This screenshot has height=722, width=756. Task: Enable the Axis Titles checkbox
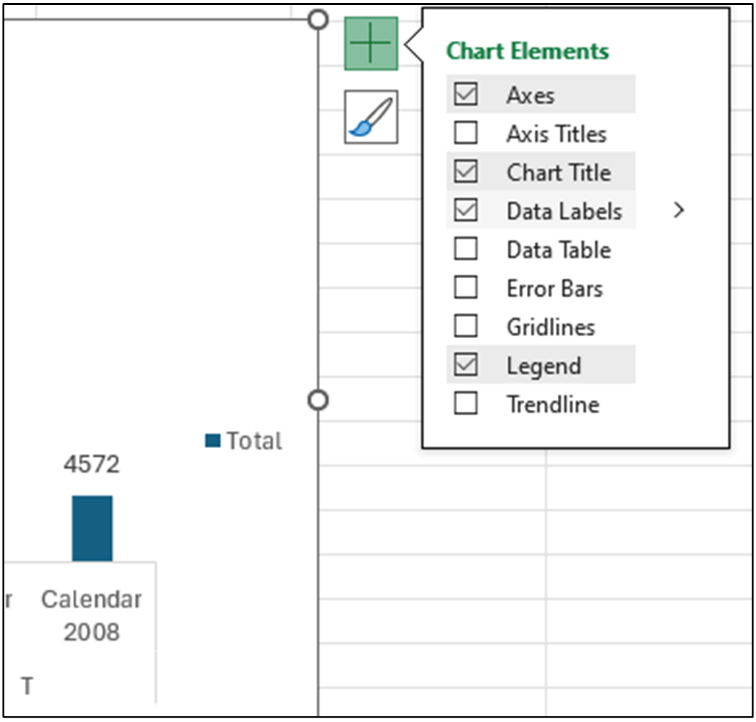466,133
